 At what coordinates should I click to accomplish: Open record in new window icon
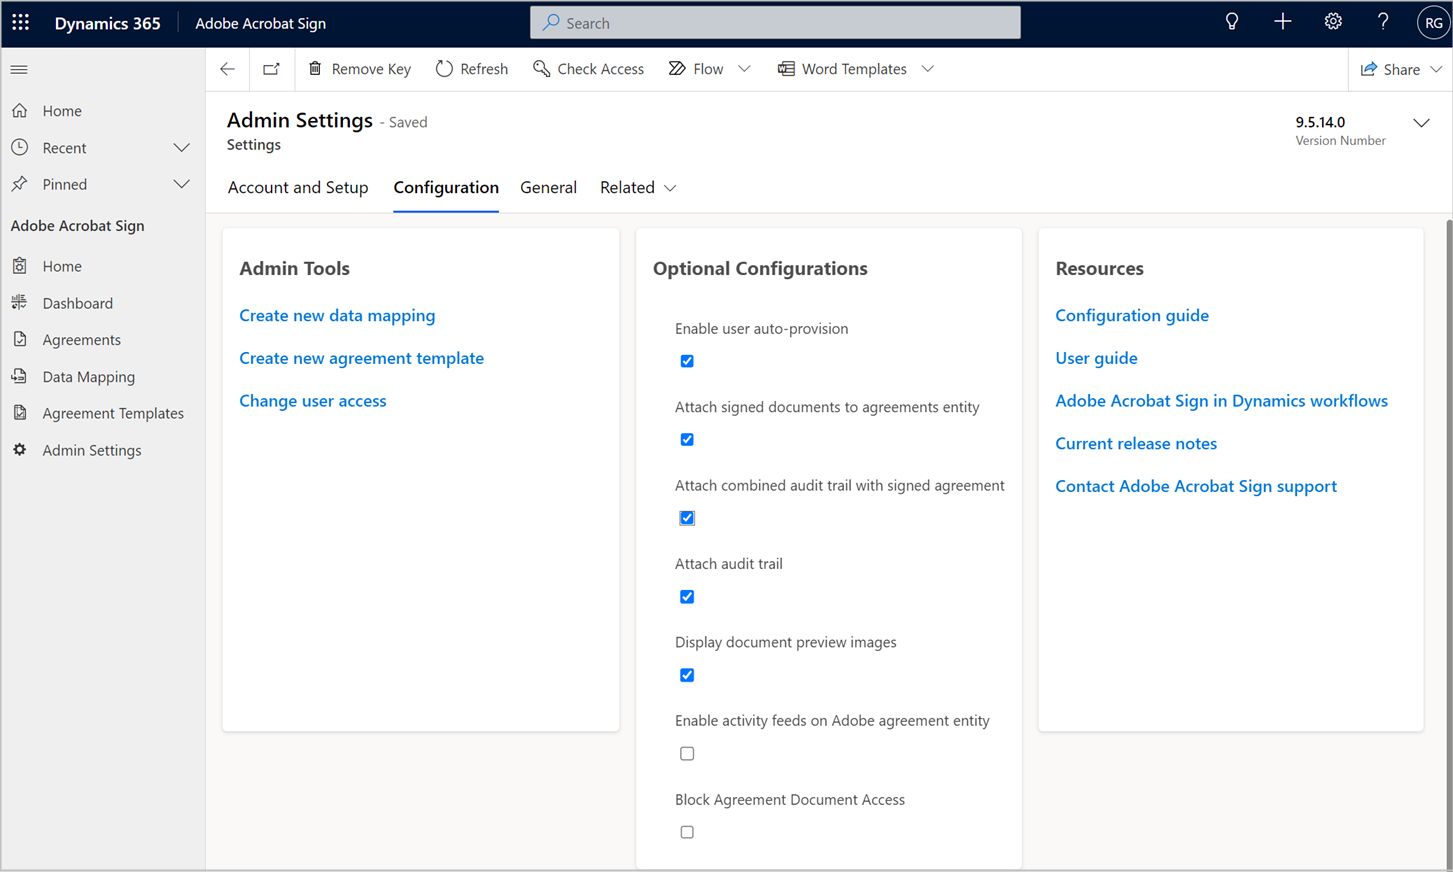[271, 69]
